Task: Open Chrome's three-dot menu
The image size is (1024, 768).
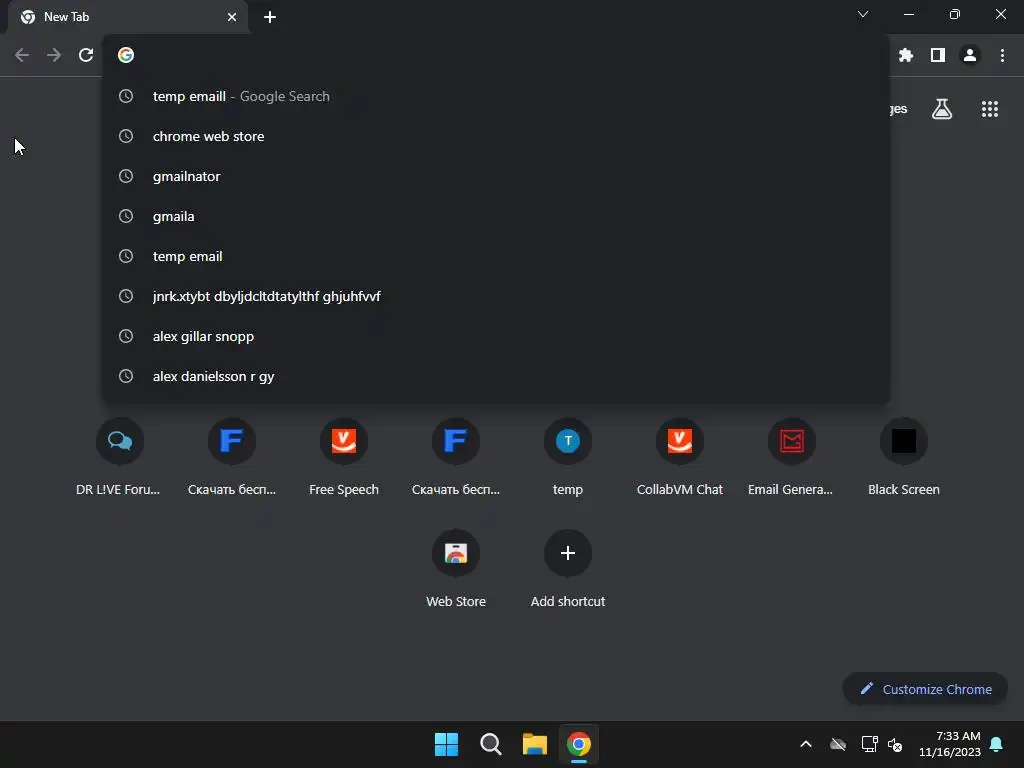Action: [x=1002, y=56]
